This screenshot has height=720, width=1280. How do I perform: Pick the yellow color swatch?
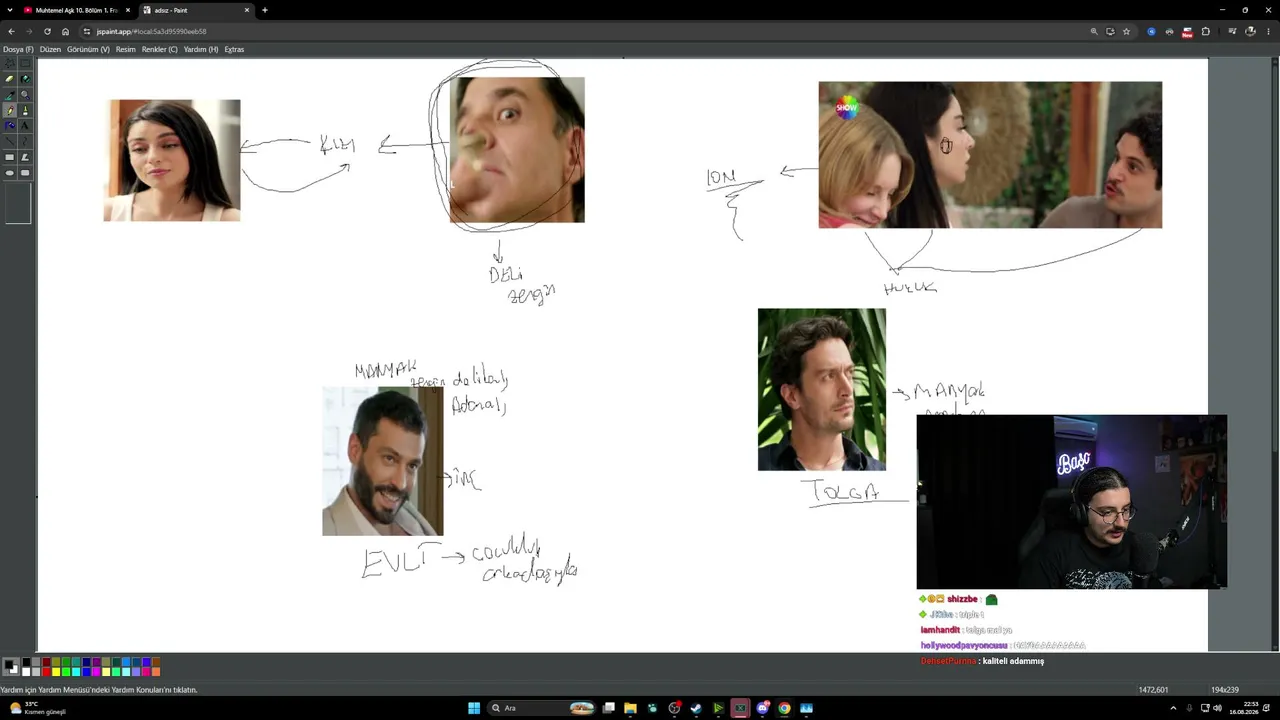click(x=56, y=672)
